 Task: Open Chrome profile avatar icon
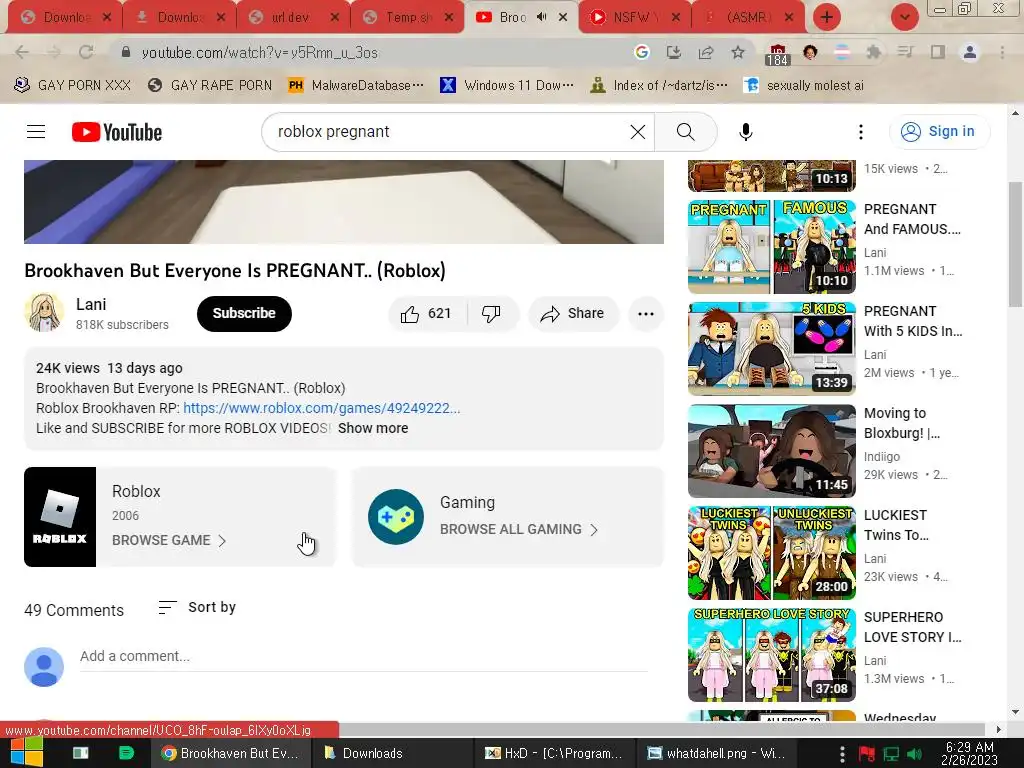(x=970, y=52)
